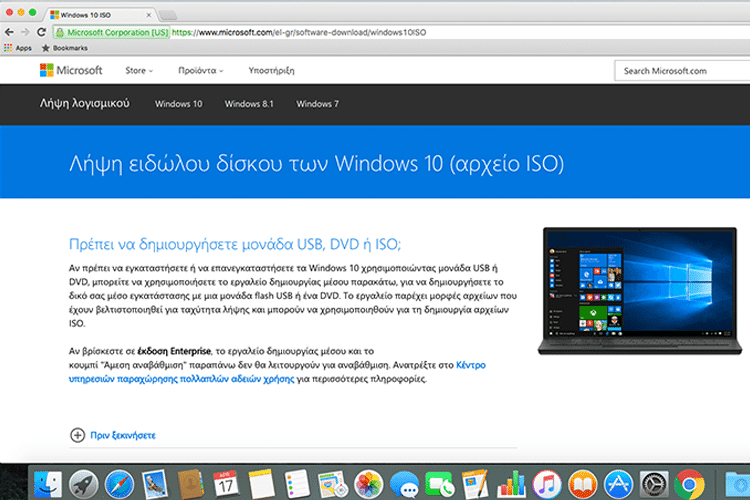Go back using Chrome's back arrow
This screenshot has height=500, width=750.
click(x=9, y=32)
